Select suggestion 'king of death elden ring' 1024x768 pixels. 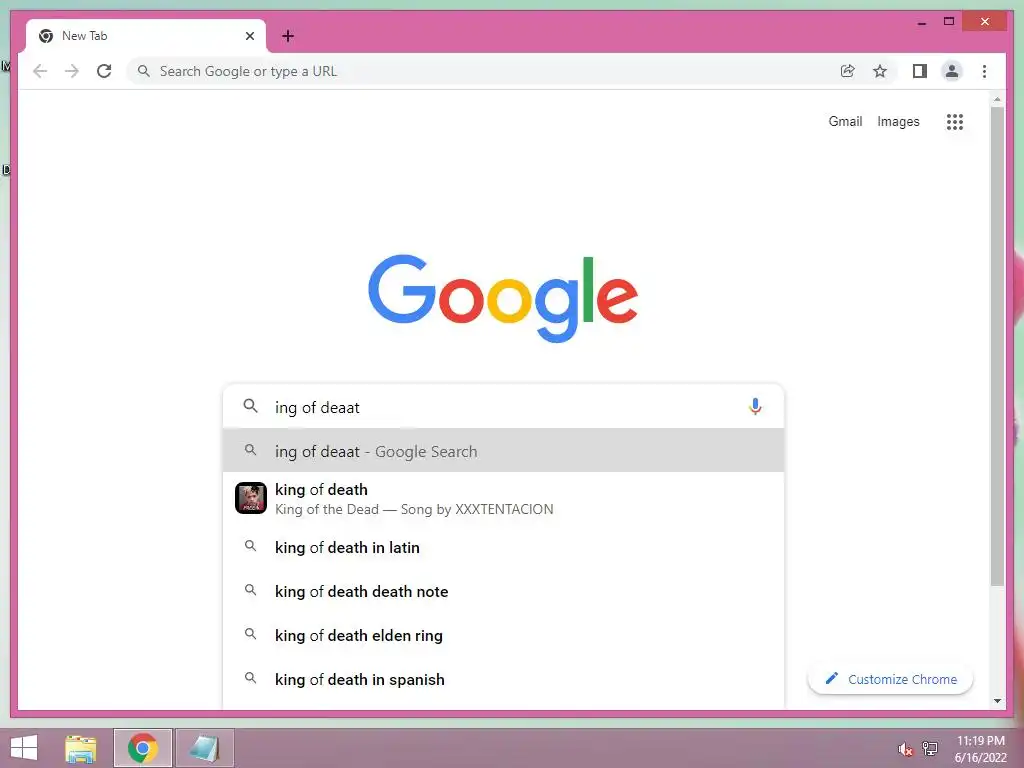(503, 635)
